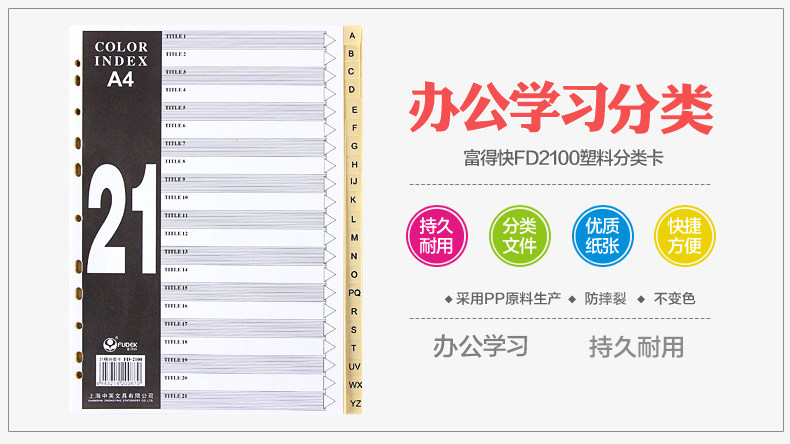Select the red 办公学习分类 headline
This screenshot has width=790, height=444.
pos(561,107)
